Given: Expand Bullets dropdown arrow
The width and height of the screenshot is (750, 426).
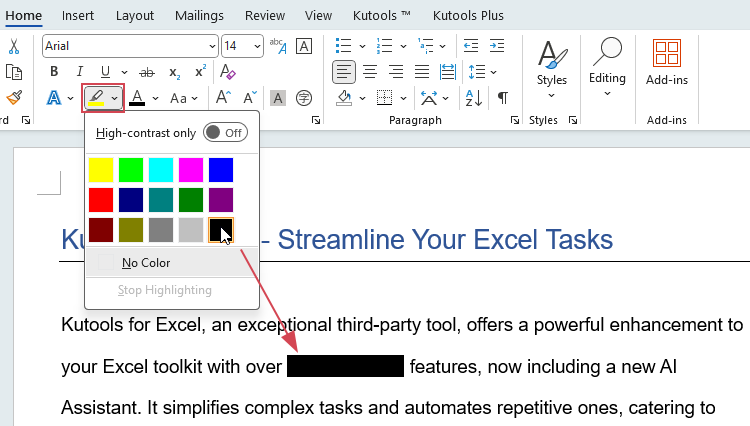Looking at the screenshot, I should tap(362, 46).
